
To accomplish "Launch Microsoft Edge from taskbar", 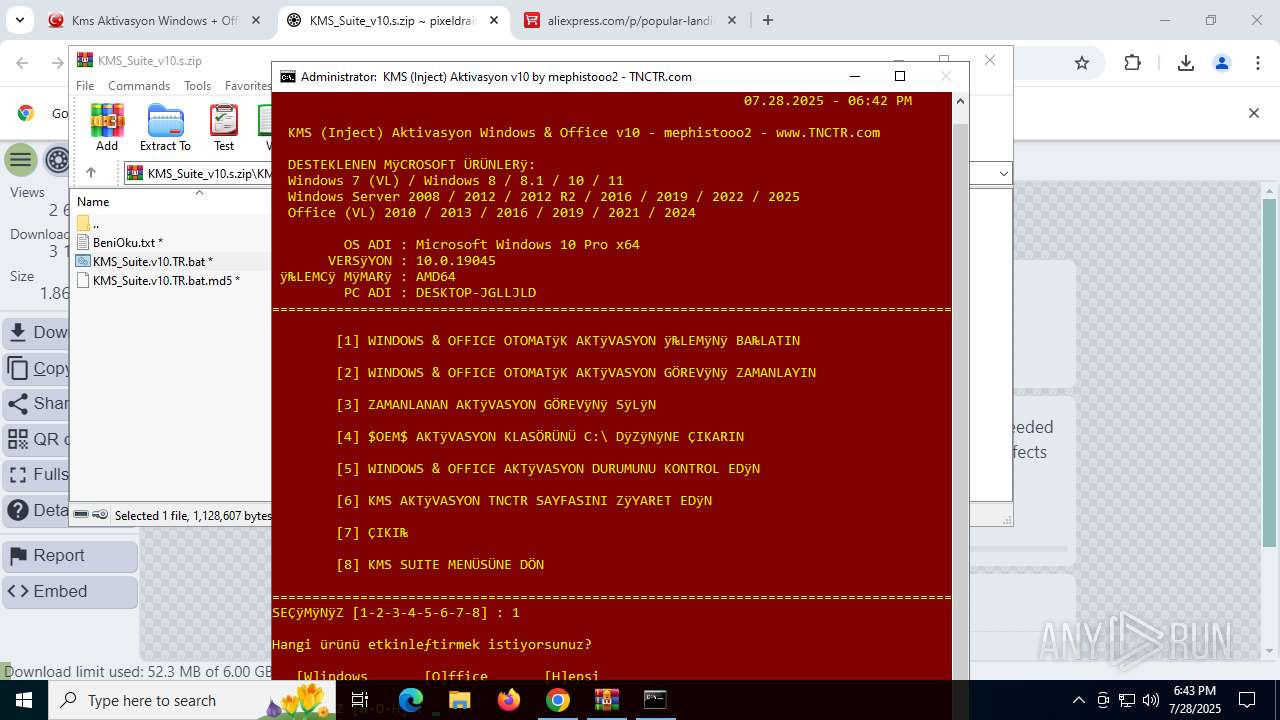I will (x=410, y=700).
